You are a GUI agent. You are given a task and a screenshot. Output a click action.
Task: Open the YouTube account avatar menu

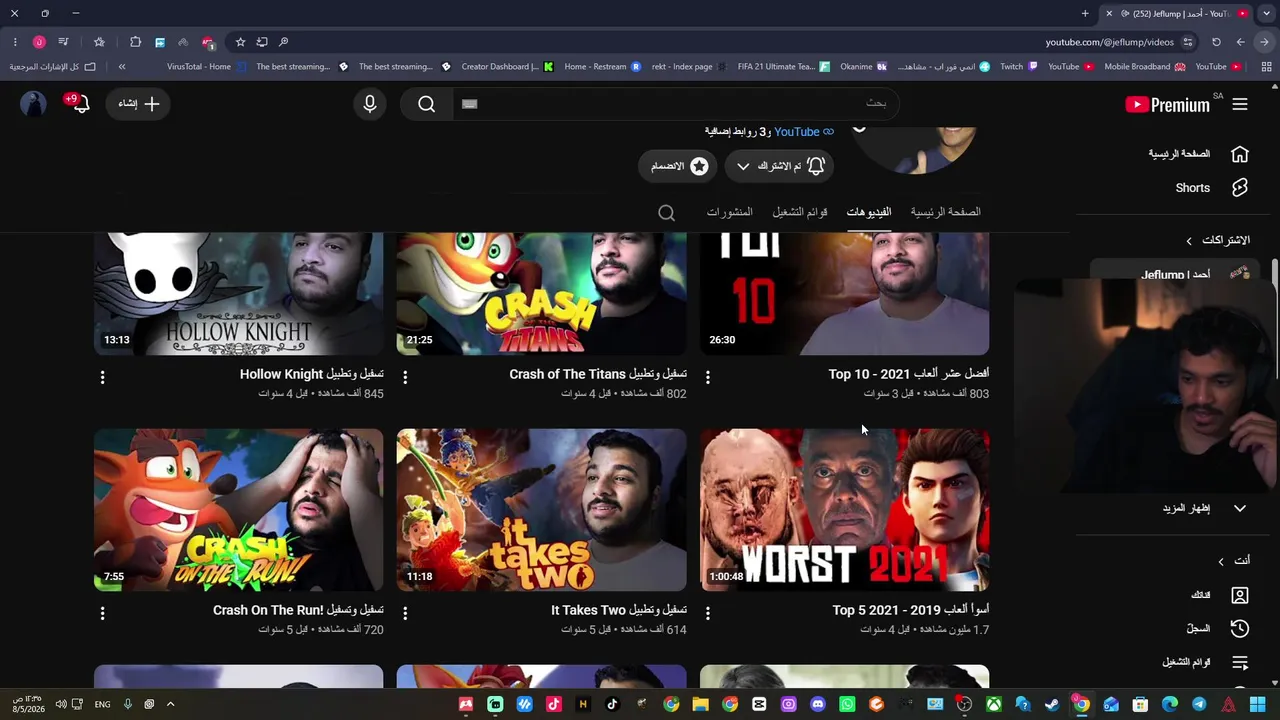point(33,104)
